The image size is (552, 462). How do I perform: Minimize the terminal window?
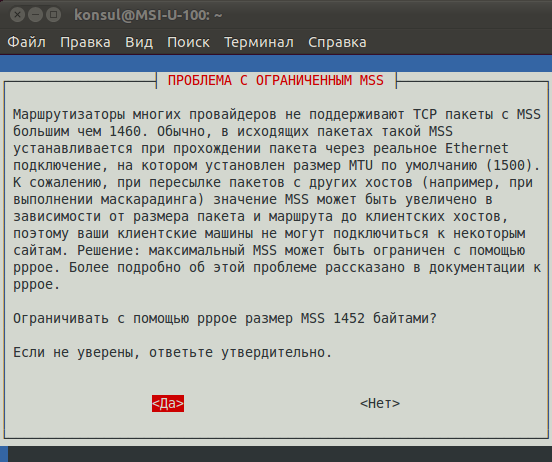(35, 15)
